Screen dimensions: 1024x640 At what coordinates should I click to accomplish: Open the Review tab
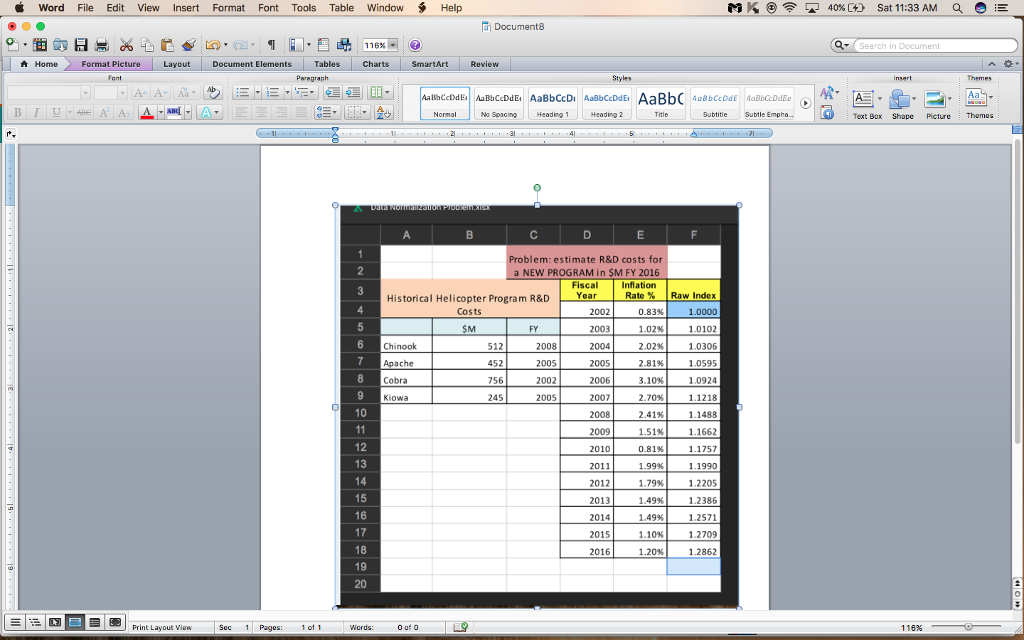pos(485,64)
